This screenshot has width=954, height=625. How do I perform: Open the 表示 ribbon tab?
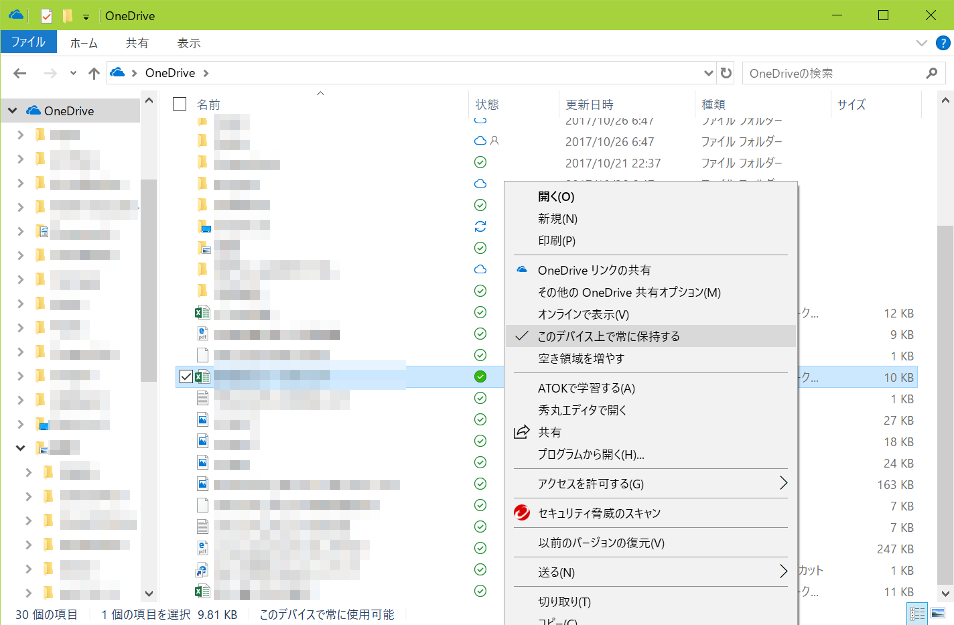(x=189, y=43)
